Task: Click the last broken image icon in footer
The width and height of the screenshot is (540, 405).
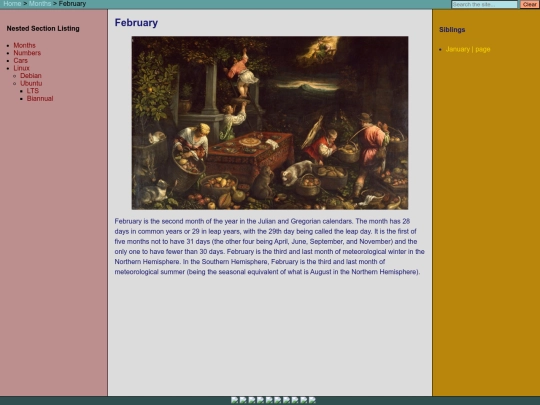Action: (x=312, y=400)
